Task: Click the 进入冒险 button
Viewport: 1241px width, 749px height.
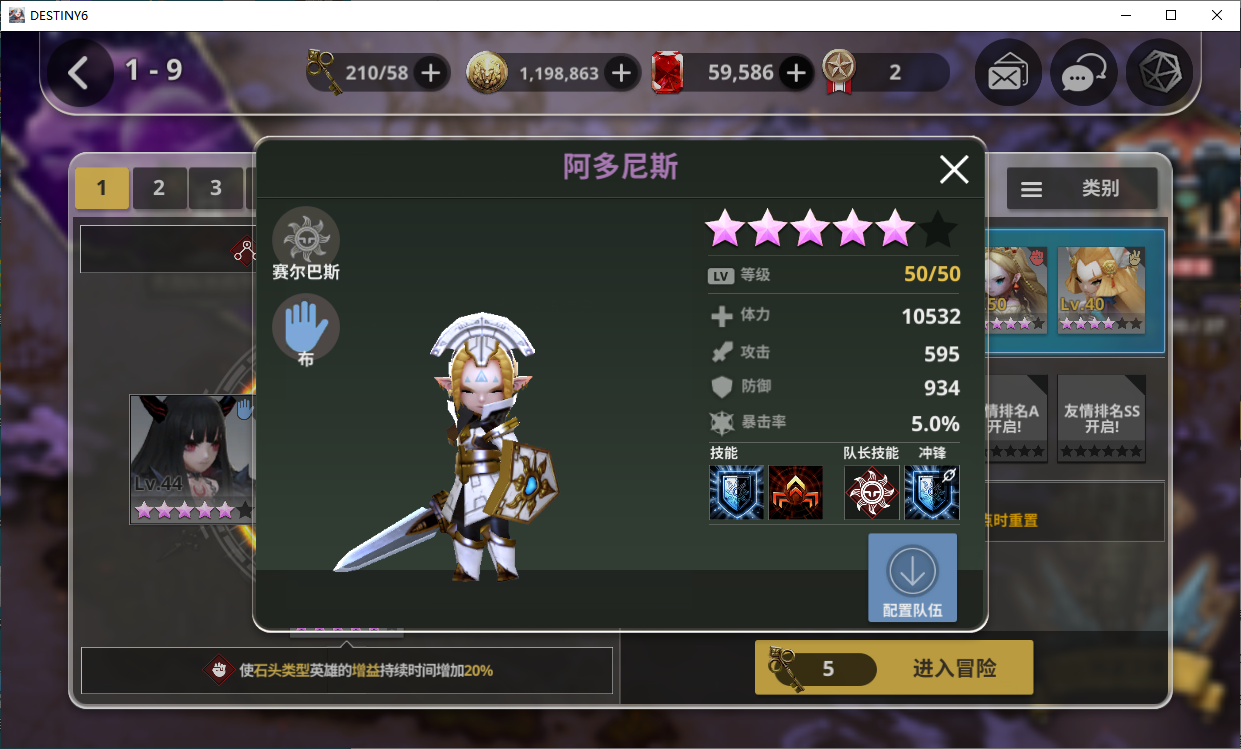Action: (x=894, y=668)
